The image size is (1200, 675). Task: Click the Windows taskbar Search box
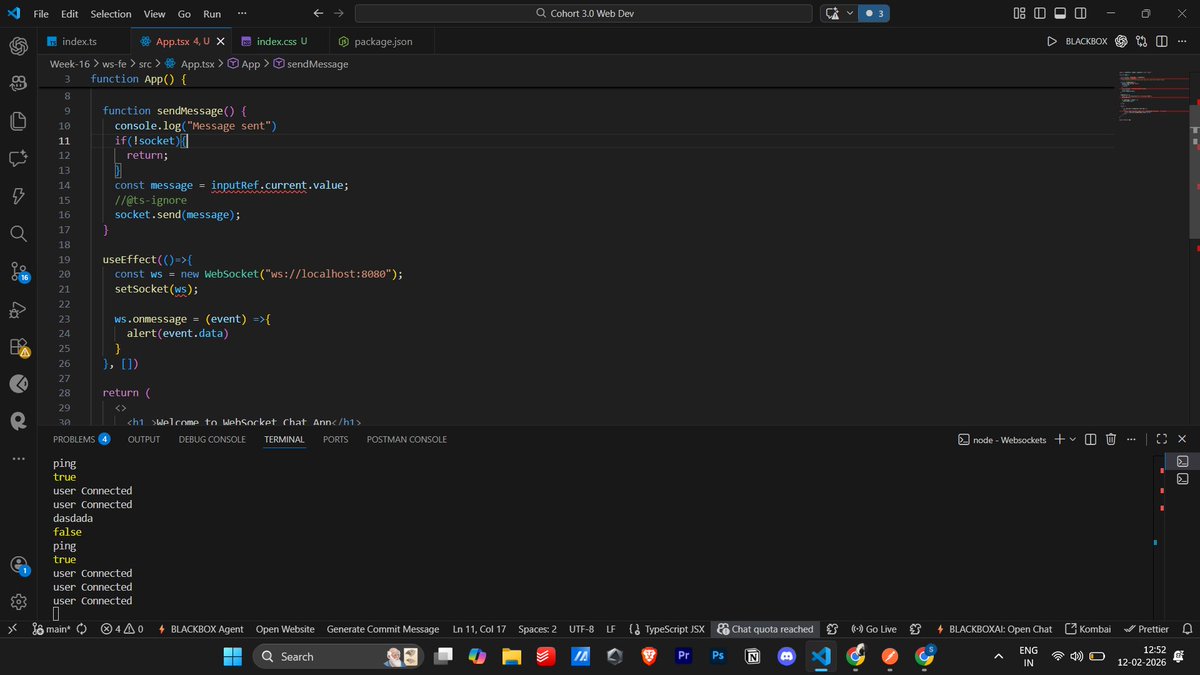[x=340, y=656]
